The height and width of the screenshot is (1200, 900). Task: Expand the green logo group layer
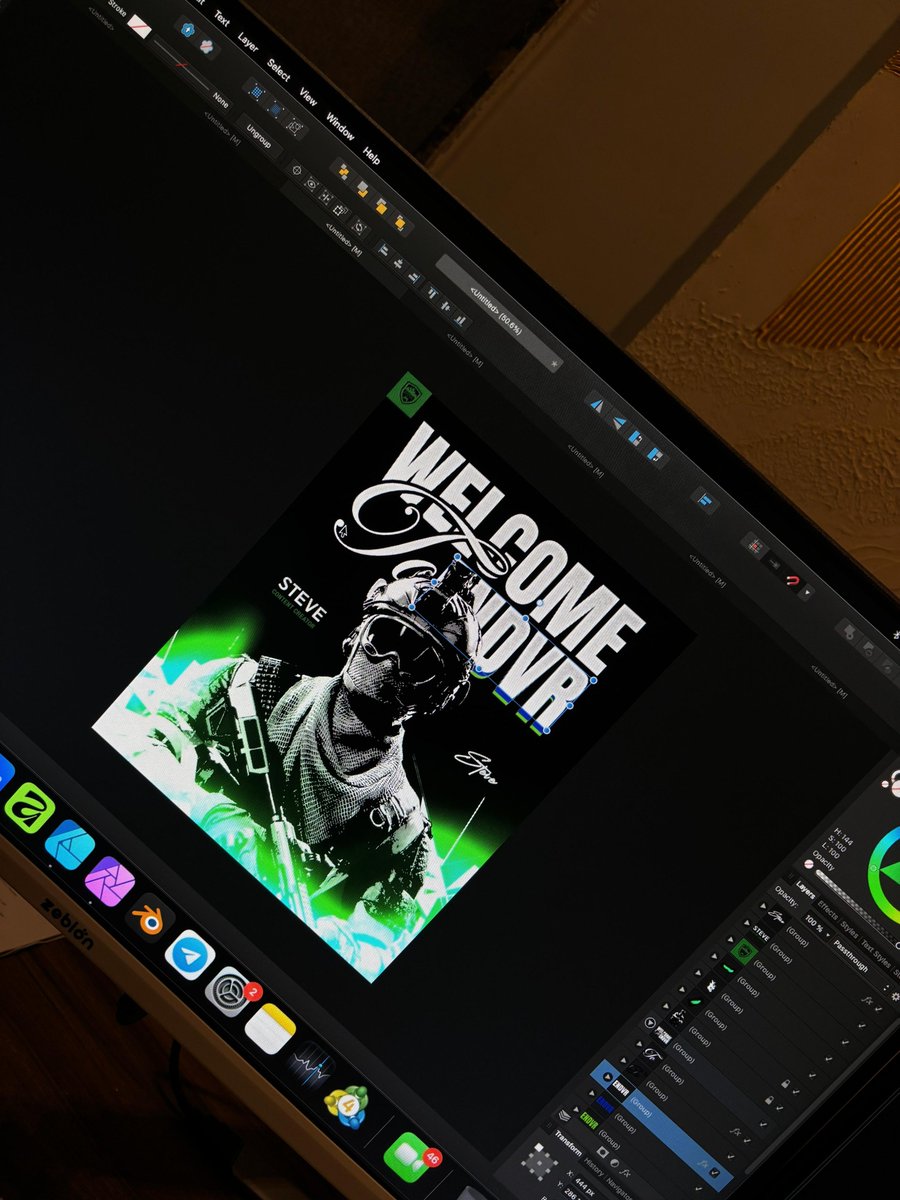click(730, 939)
